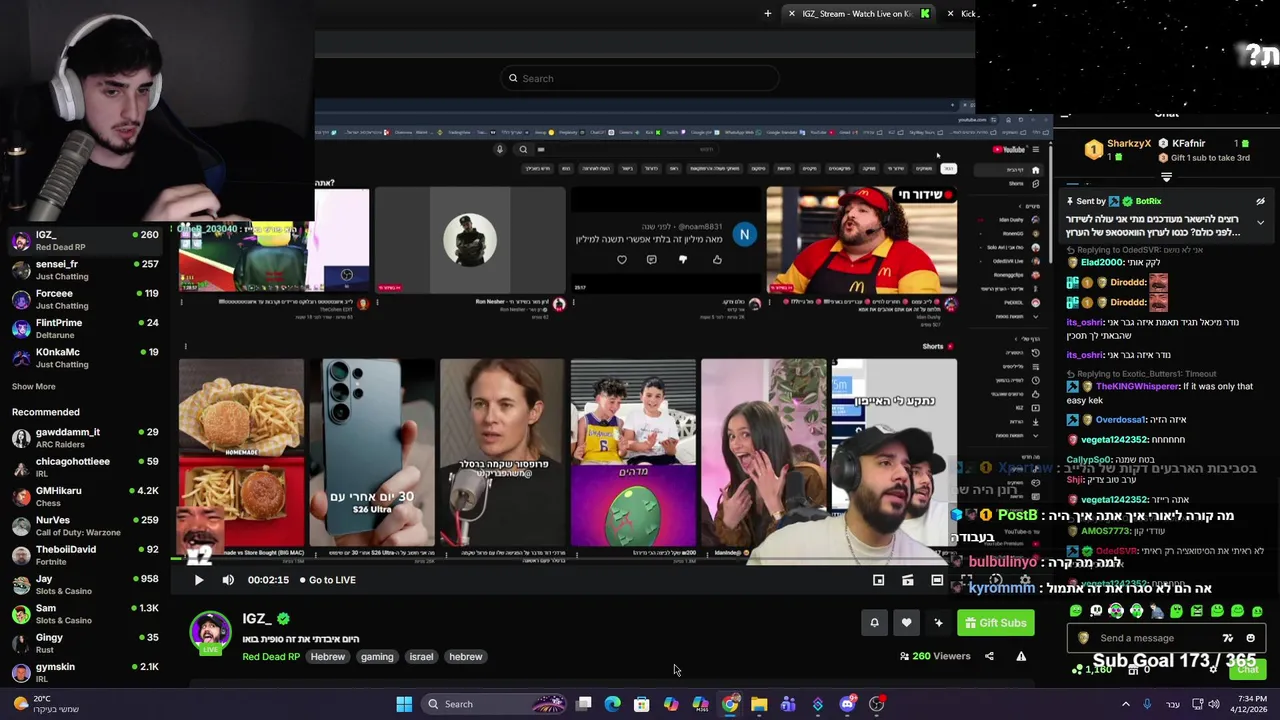Mute the stream volume speaker icon
Screen dimensions: 1280x720
pyautogui.click(x=228, y=580)
